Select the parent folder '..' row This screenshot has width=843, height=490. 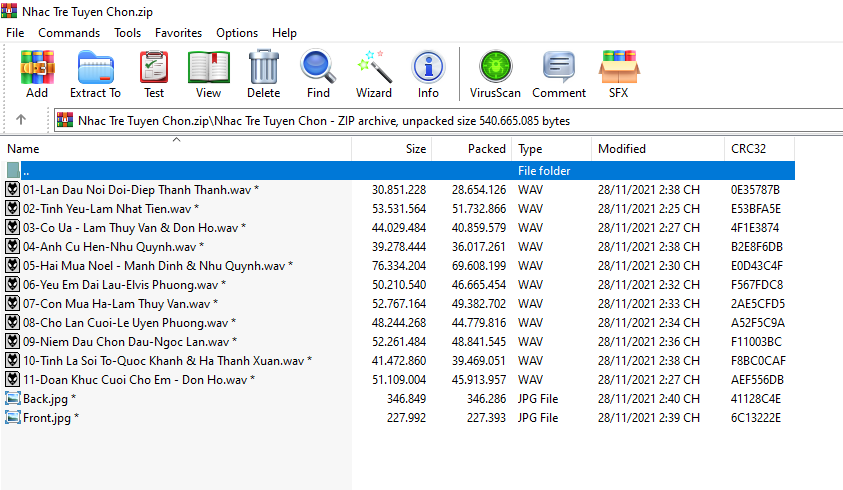tap(398, 171)
